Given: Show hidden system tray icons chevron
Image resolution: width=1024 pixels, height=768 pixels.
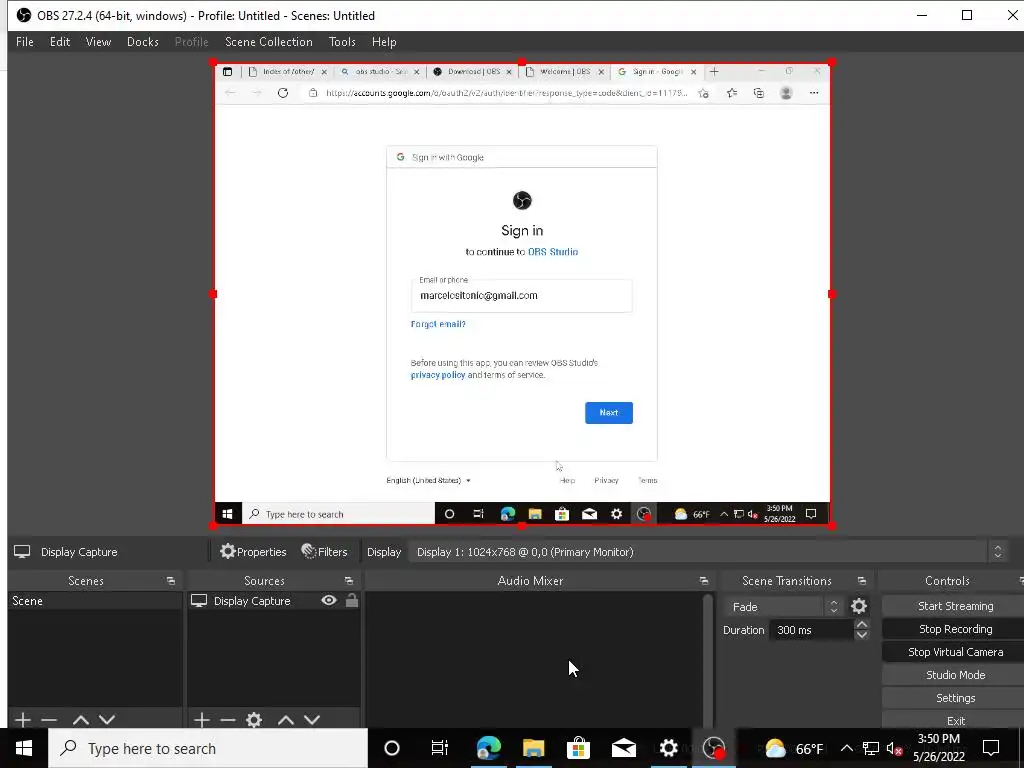Looking at the screenshot, I should click(846, 748).
